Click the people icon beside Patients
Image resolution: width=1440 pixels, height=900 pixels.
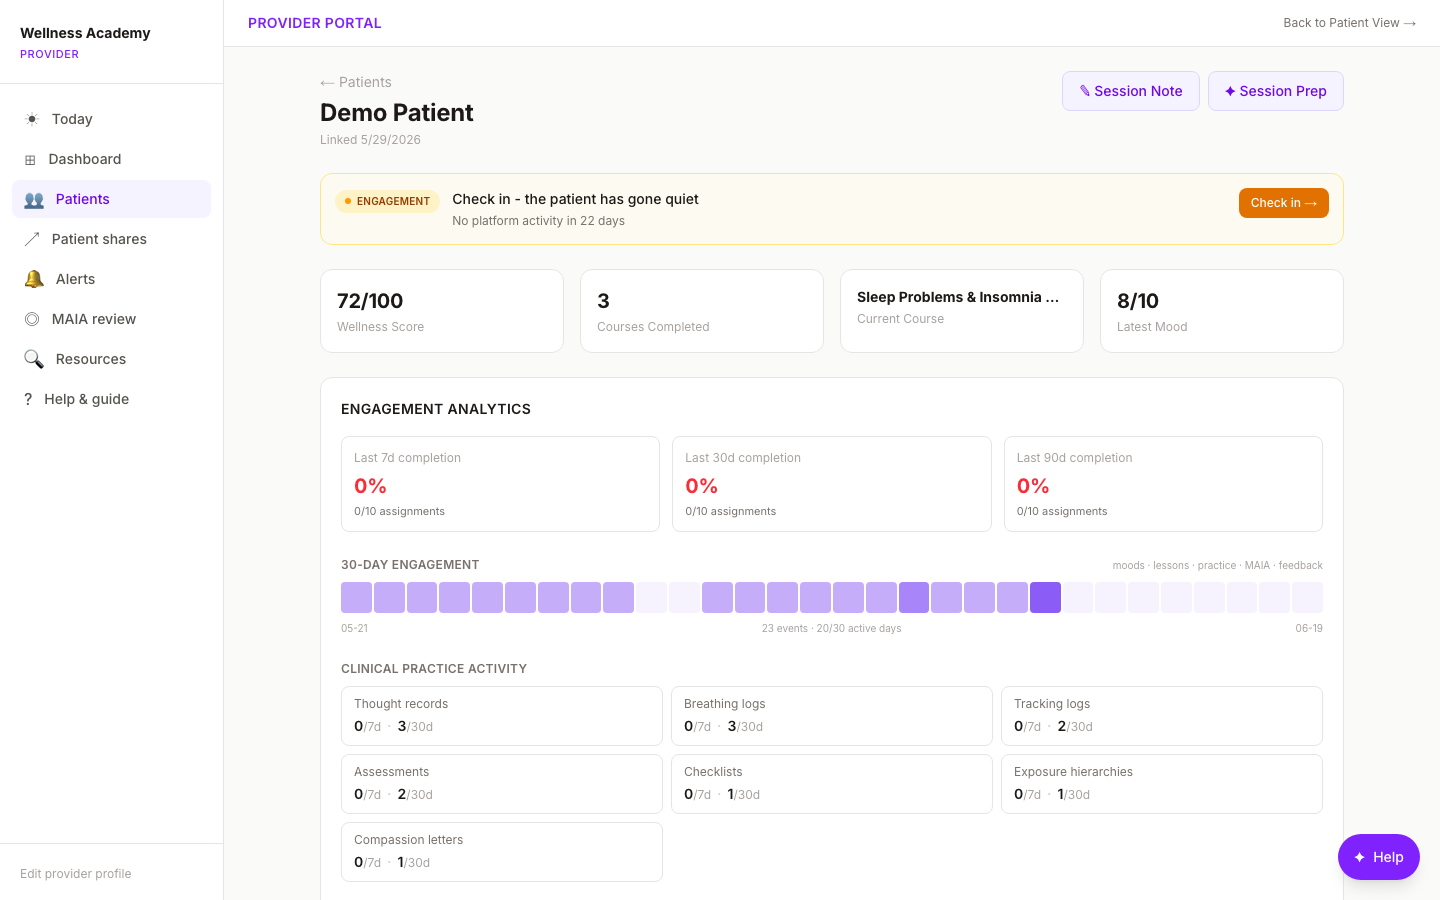[34, 199]
